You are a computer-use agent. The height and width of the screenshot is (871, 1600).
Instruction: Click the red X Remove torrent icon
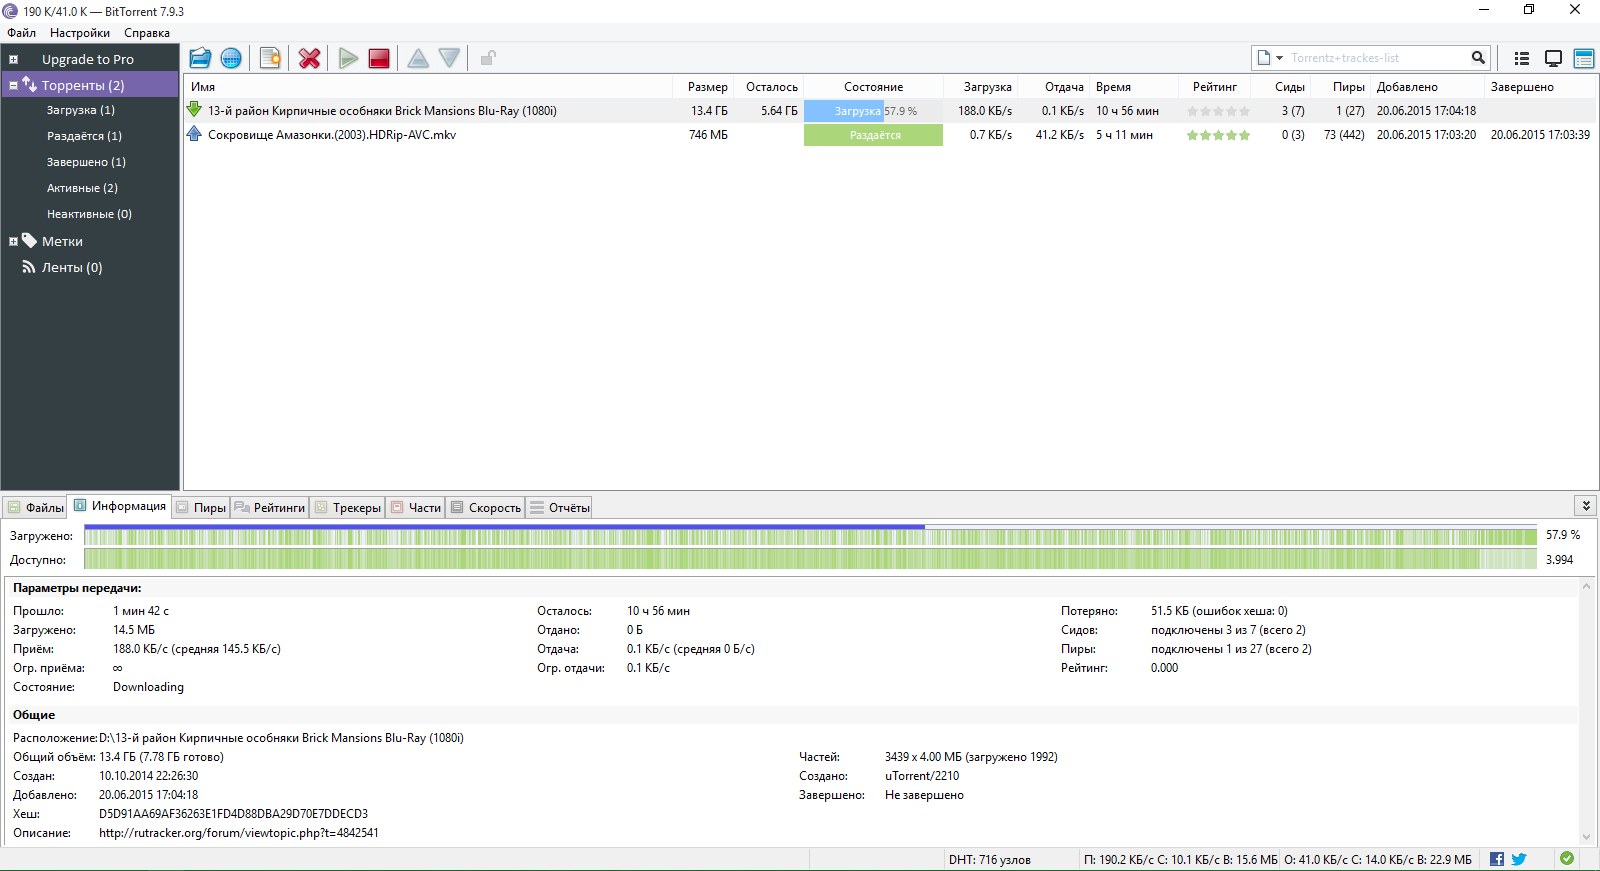point(309,58)
